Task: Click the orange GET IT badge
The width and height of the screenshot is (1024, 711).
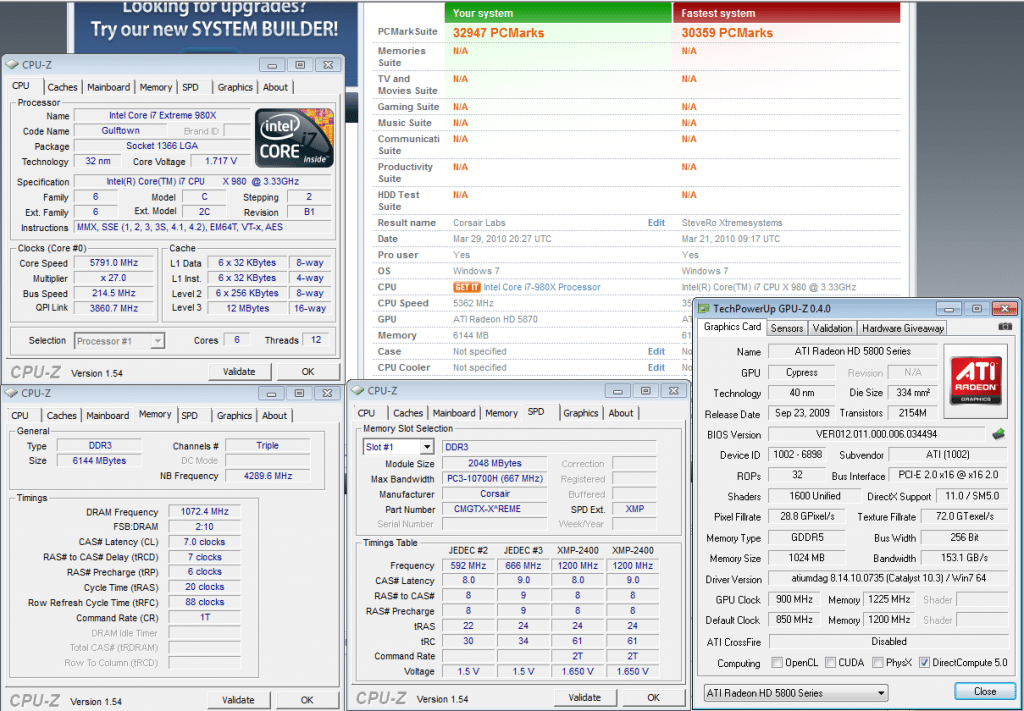Action: coord(467,287)
